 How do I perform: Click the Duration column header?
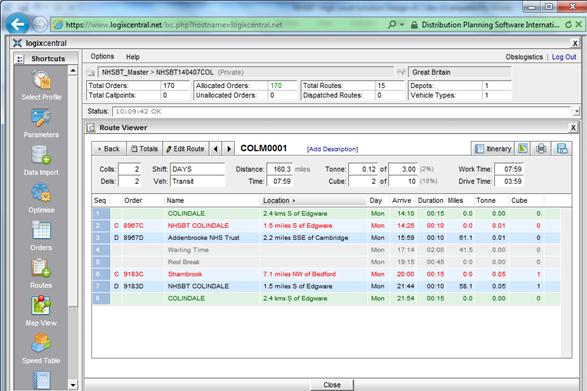431,200
